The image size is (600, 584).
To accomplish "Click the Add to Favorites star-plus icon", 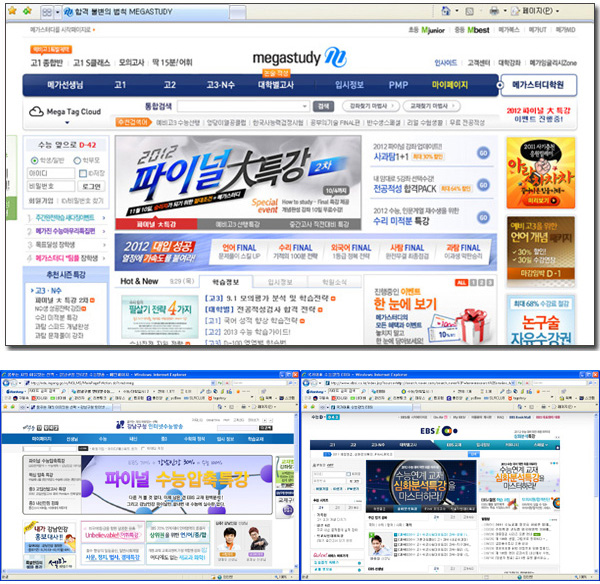I will pyautogui.click(x=27, y=11).
